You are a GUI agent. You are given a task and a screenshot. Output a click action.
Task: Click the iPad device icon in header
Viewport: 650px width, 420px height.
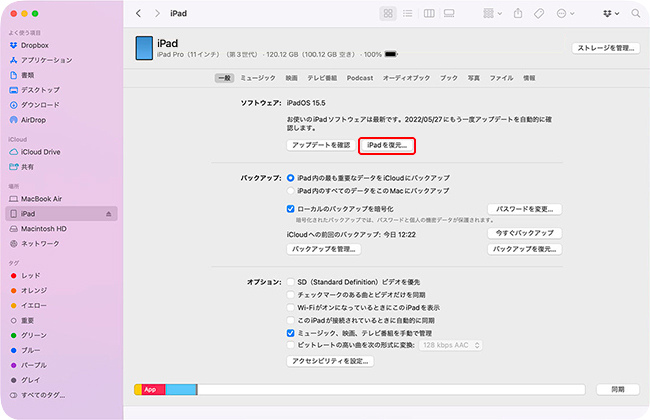point(144,48)
